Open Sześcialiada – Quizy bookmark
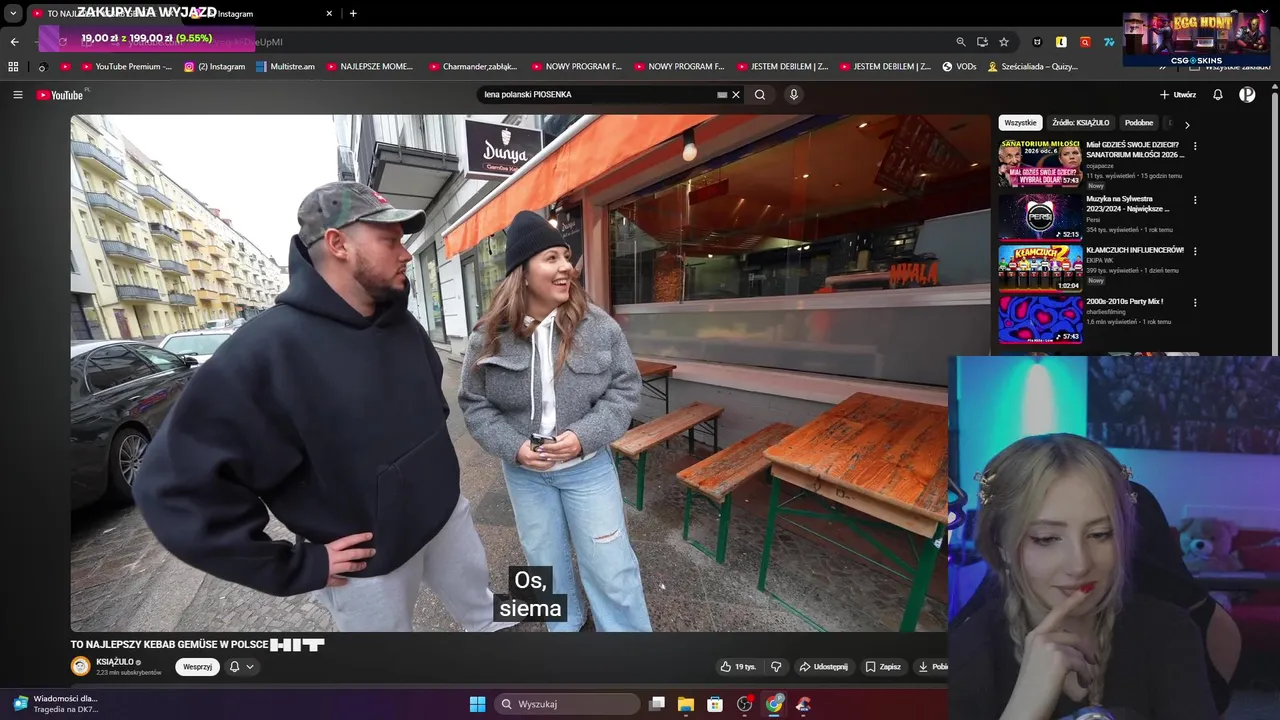Screen dimensions: 1280x720 click(1033, 67)
